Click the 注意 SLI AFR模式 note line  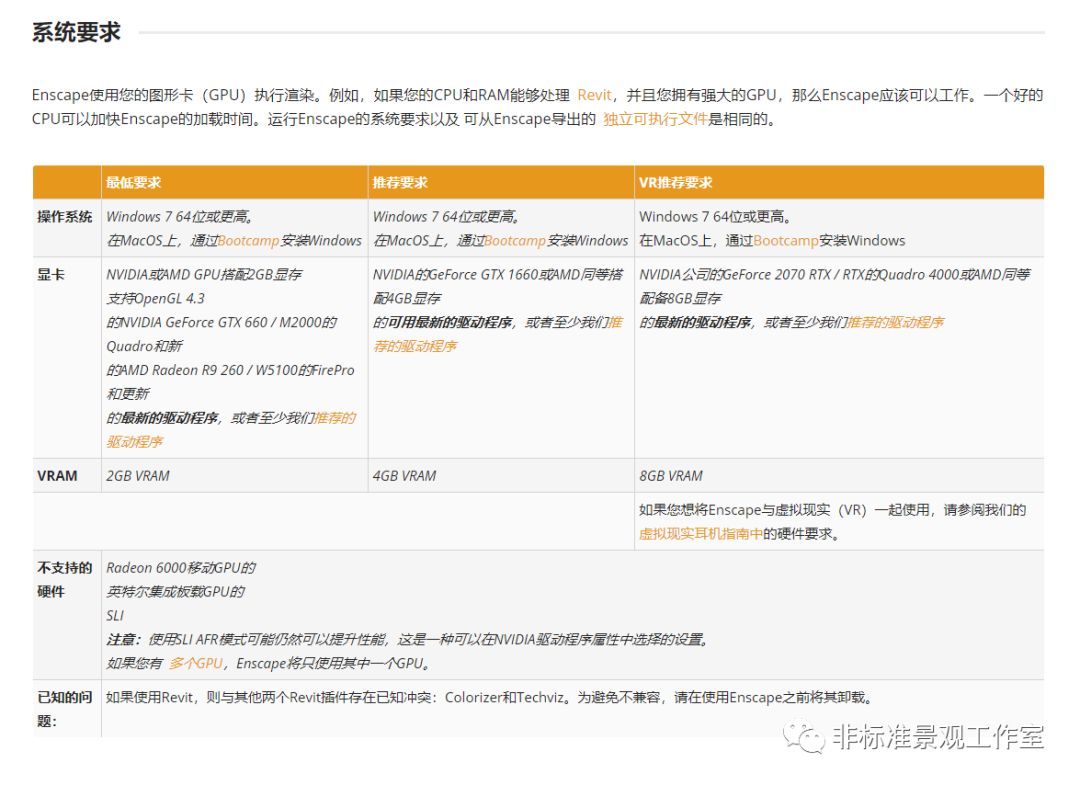[408, 640]
